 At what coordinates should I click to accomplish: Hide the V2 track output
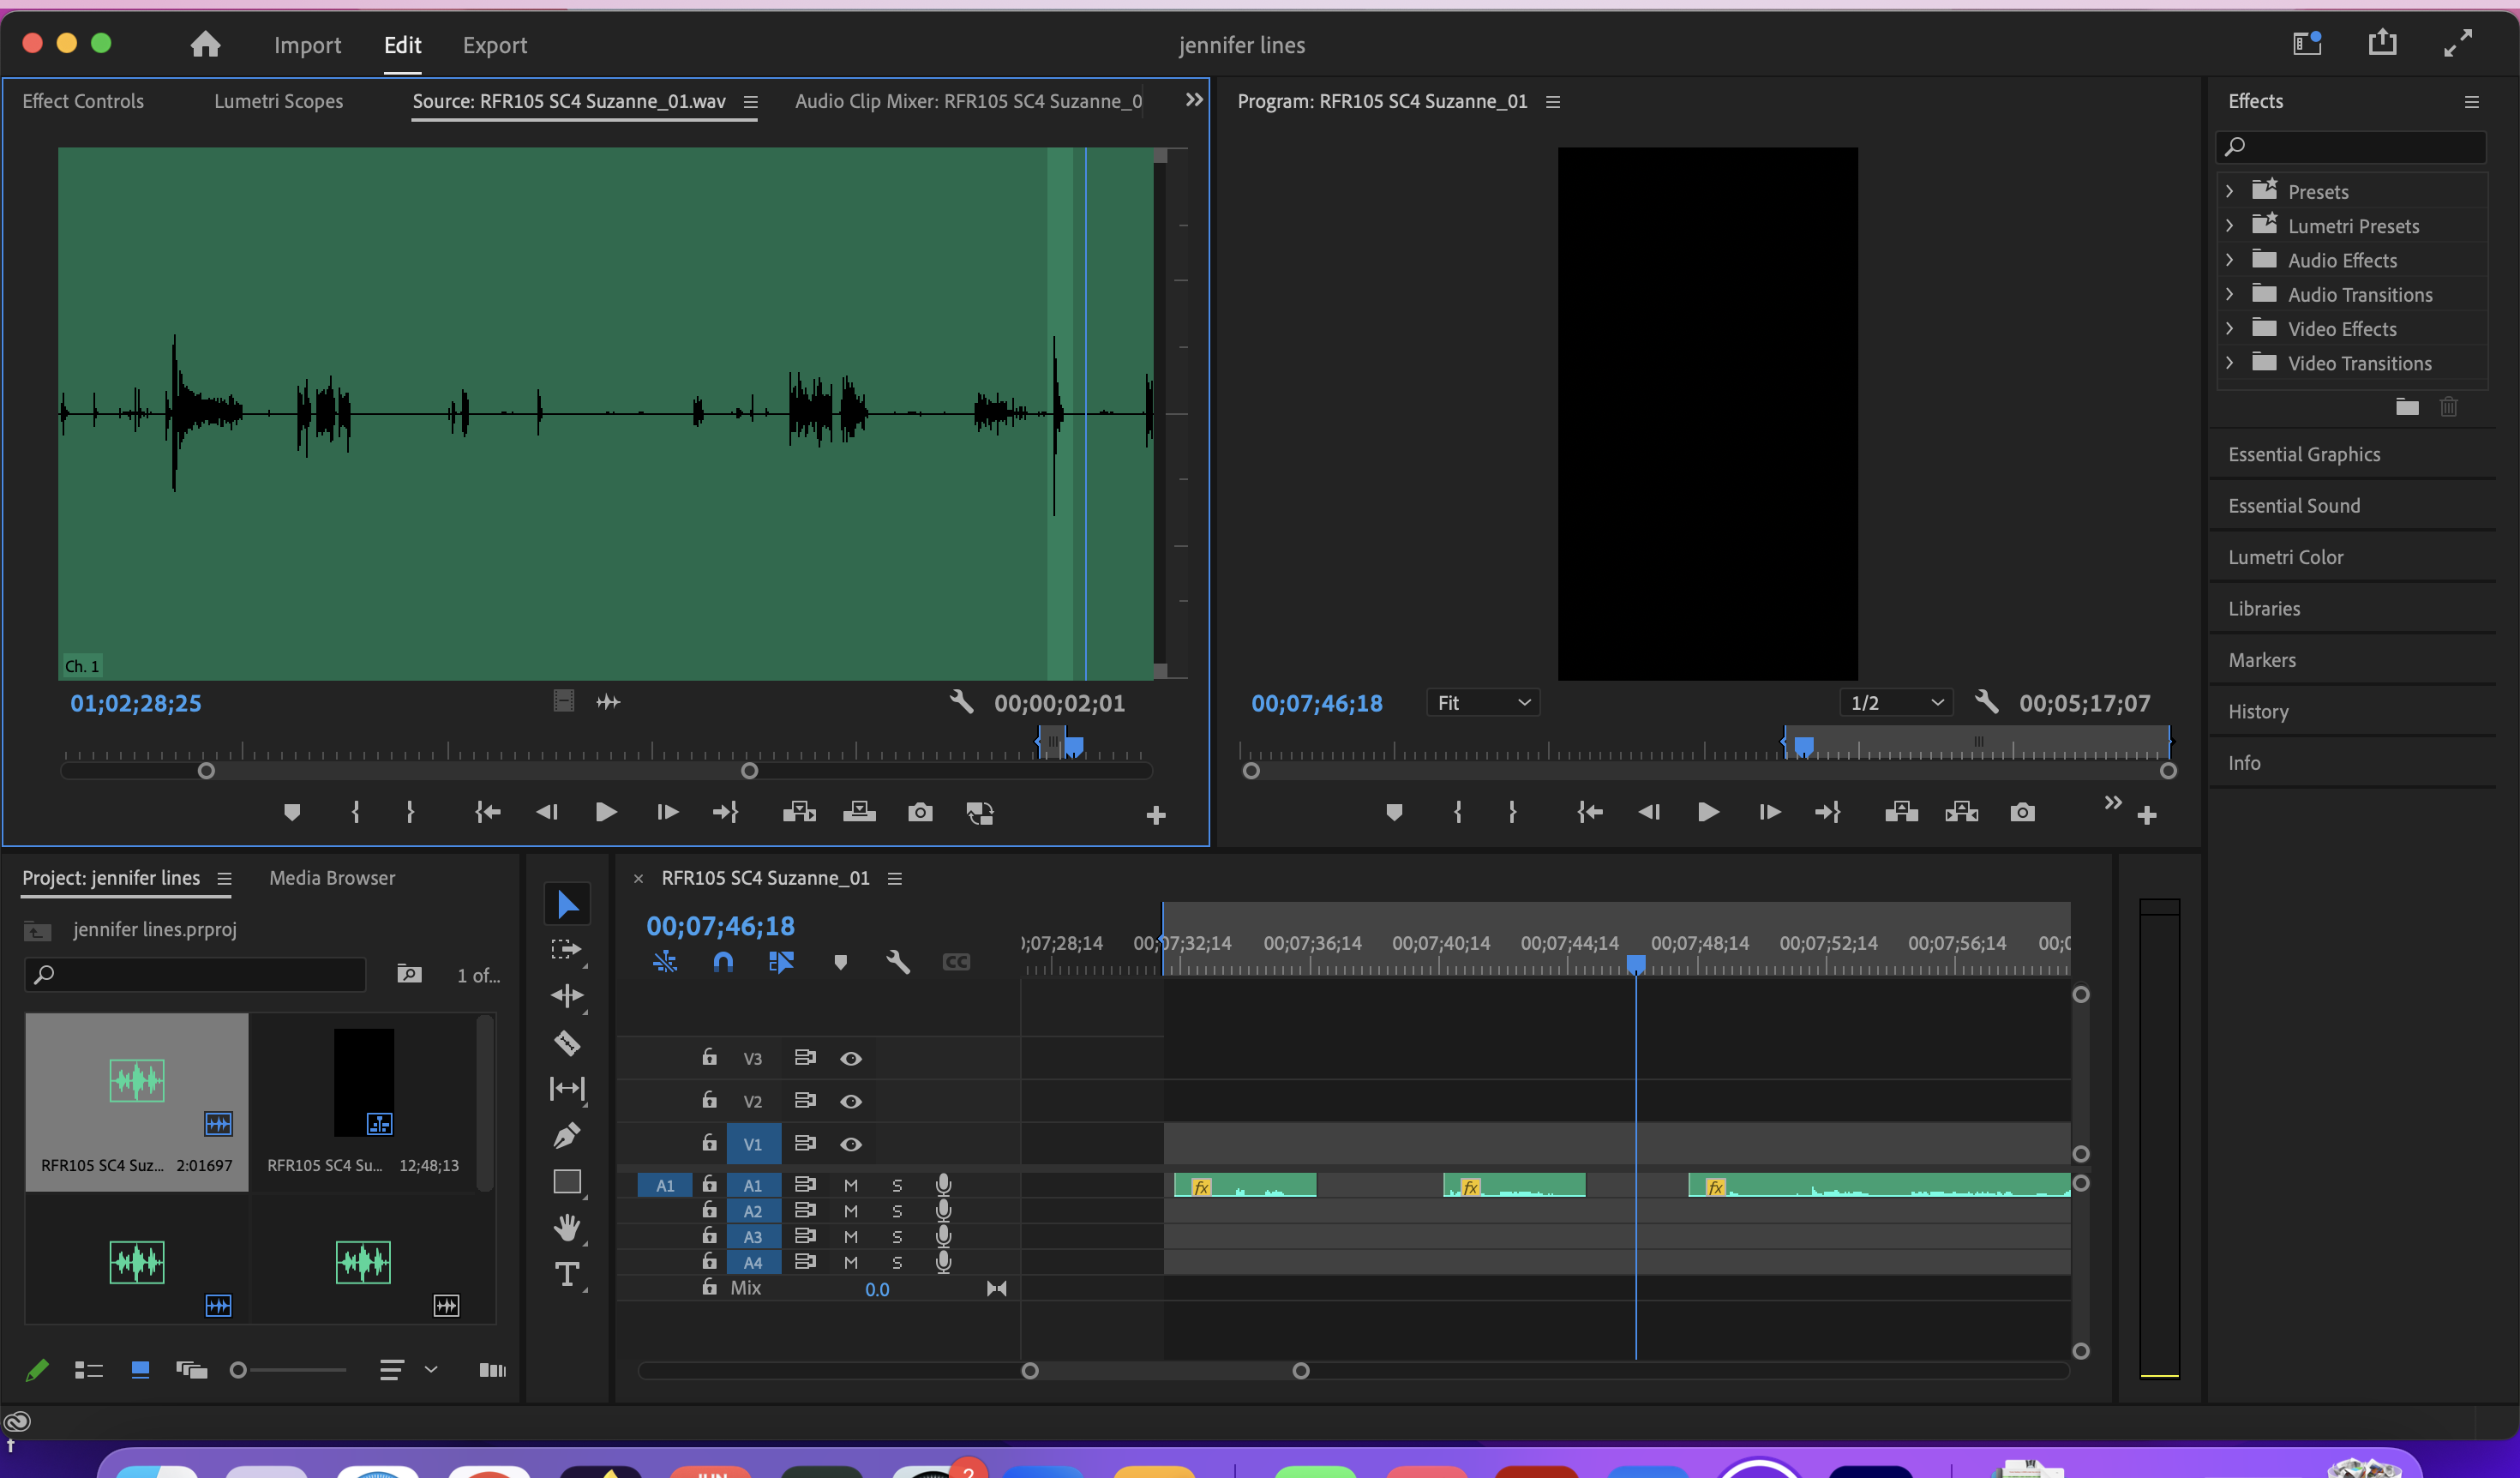coord(851,1101)
